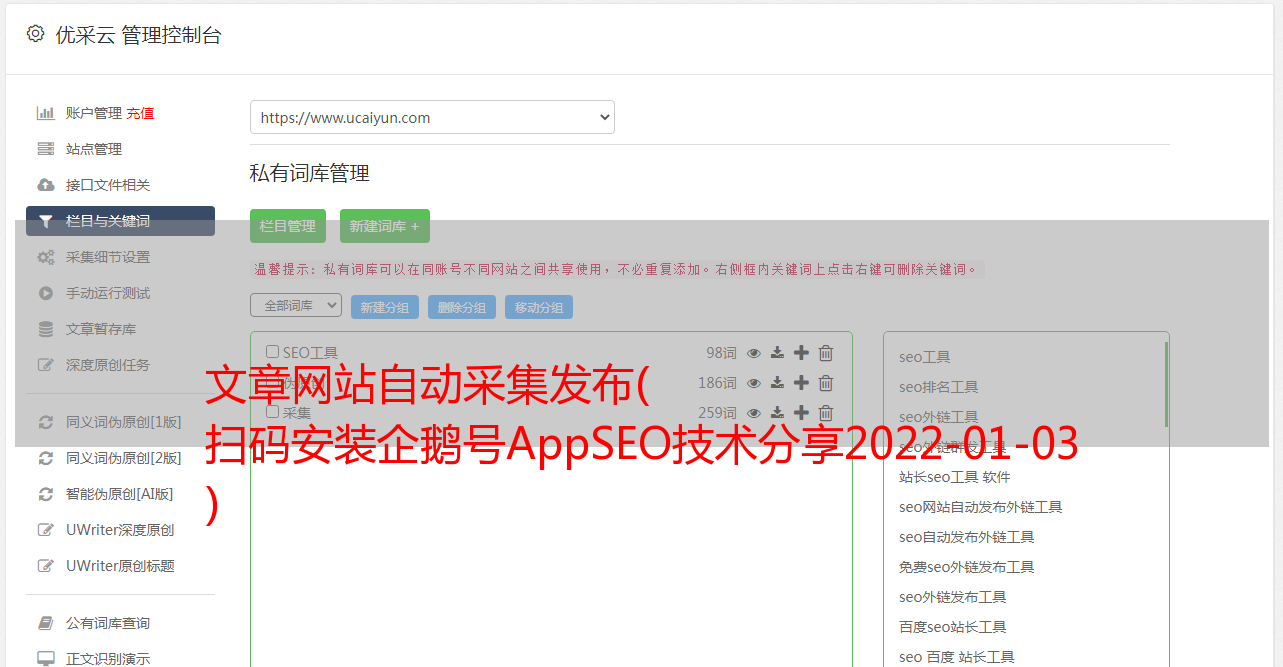1283x667 pixels.
Task: Check the SEO工具 library checkbox
Action: (x=272, y=352)
